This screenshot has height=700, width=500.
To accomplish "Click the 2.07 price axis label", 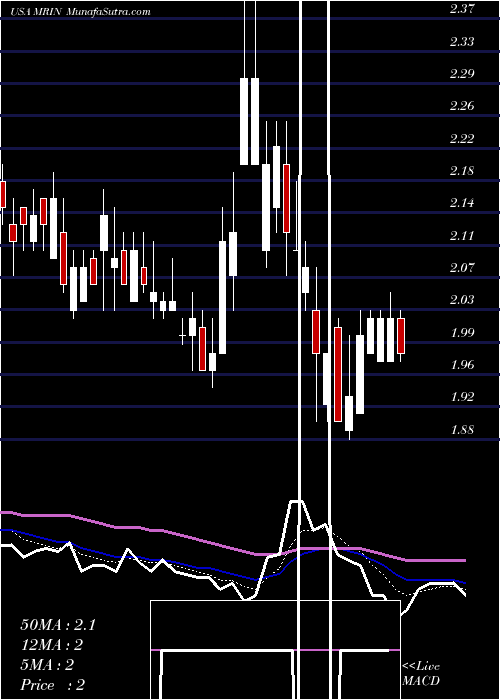I will (462, 267).
